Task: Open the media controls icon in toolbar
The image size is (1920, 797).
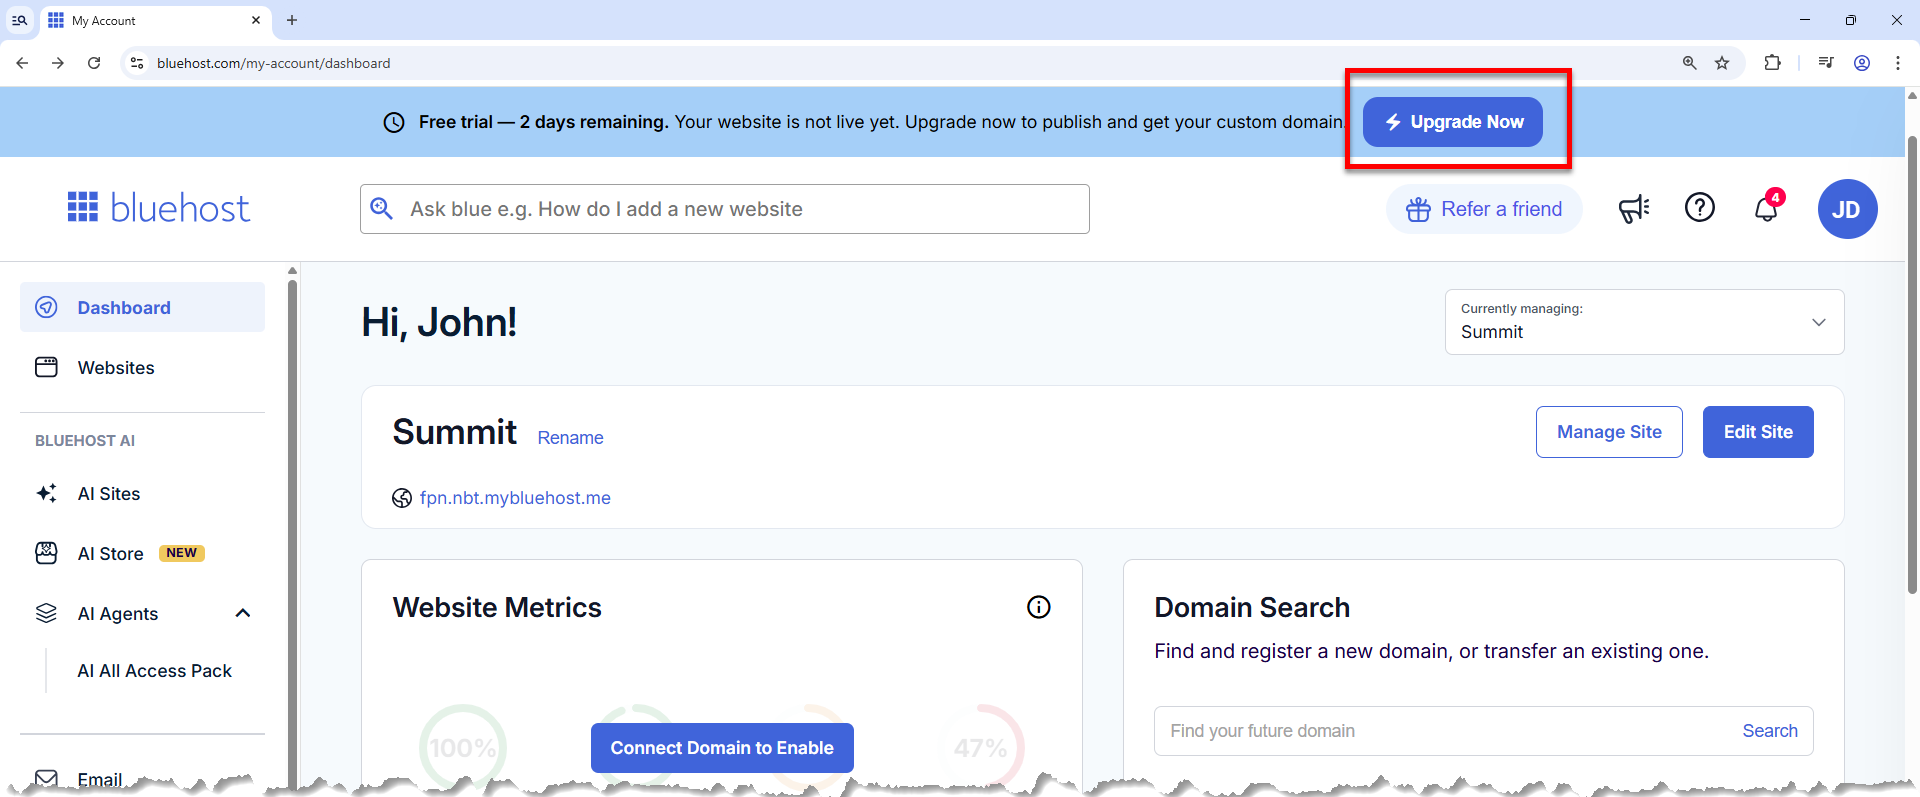Action: click(x=1826, y=63)
